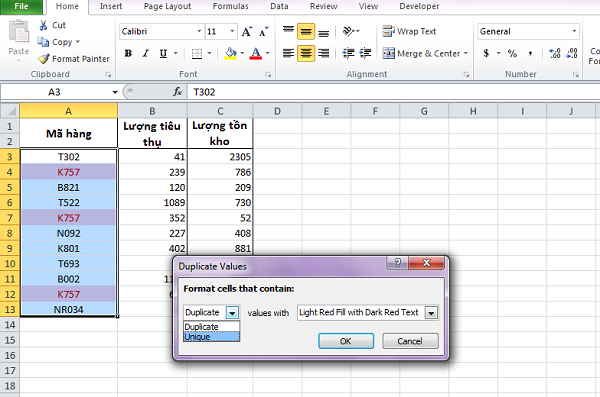600x397 pixels.
Task: Select Duplicate from the dropdown list
Action: click(x=212, y=327)
